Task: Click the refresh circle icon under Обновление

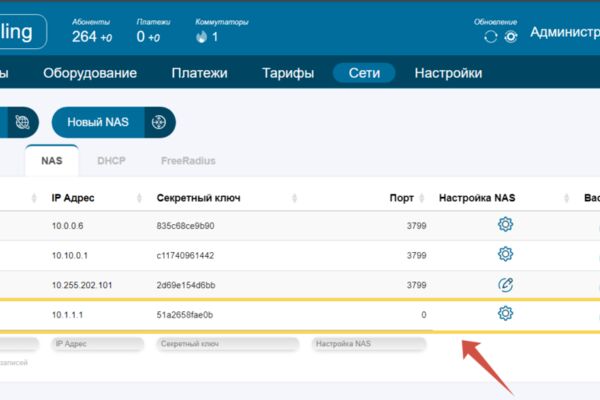Action: point(491,37)
